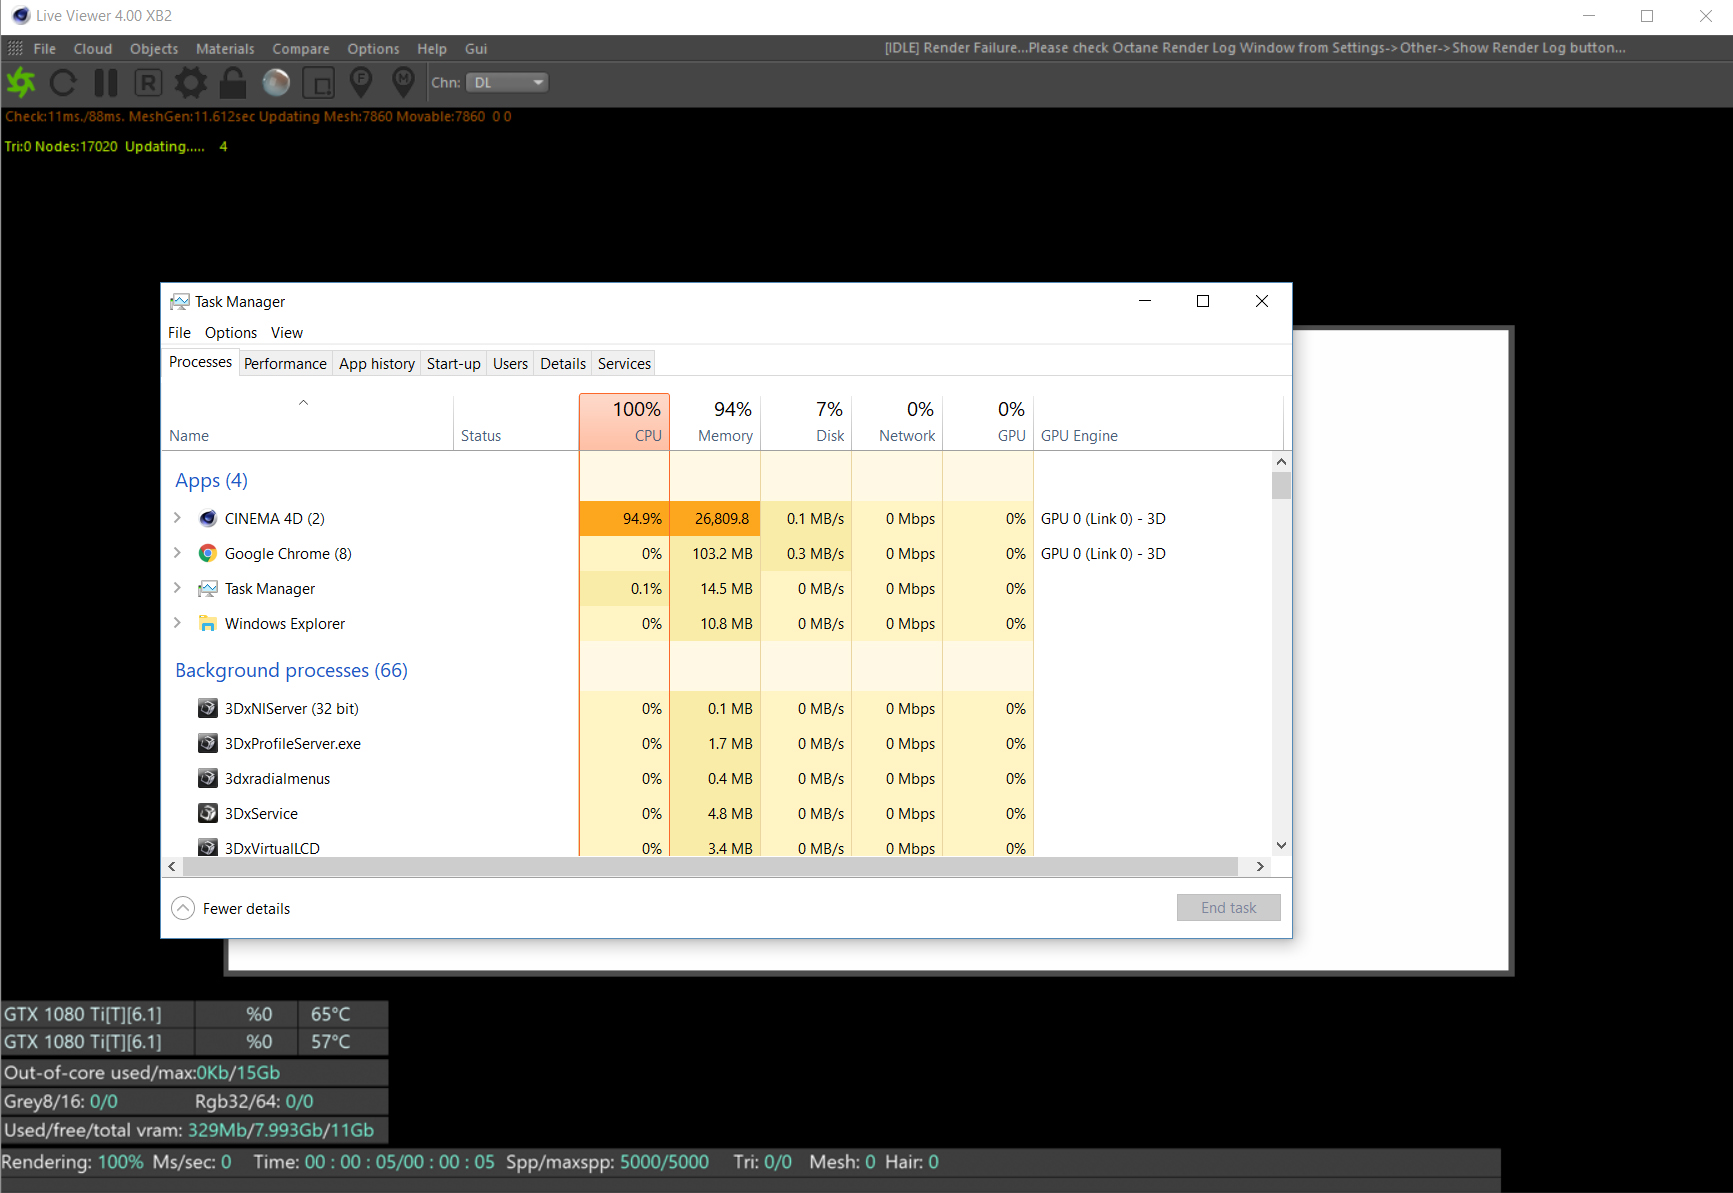The image size is (1733, 1193).
Task: Sort processes by the Memory column header
Action: pyautogui.click(x=715, y=421)
